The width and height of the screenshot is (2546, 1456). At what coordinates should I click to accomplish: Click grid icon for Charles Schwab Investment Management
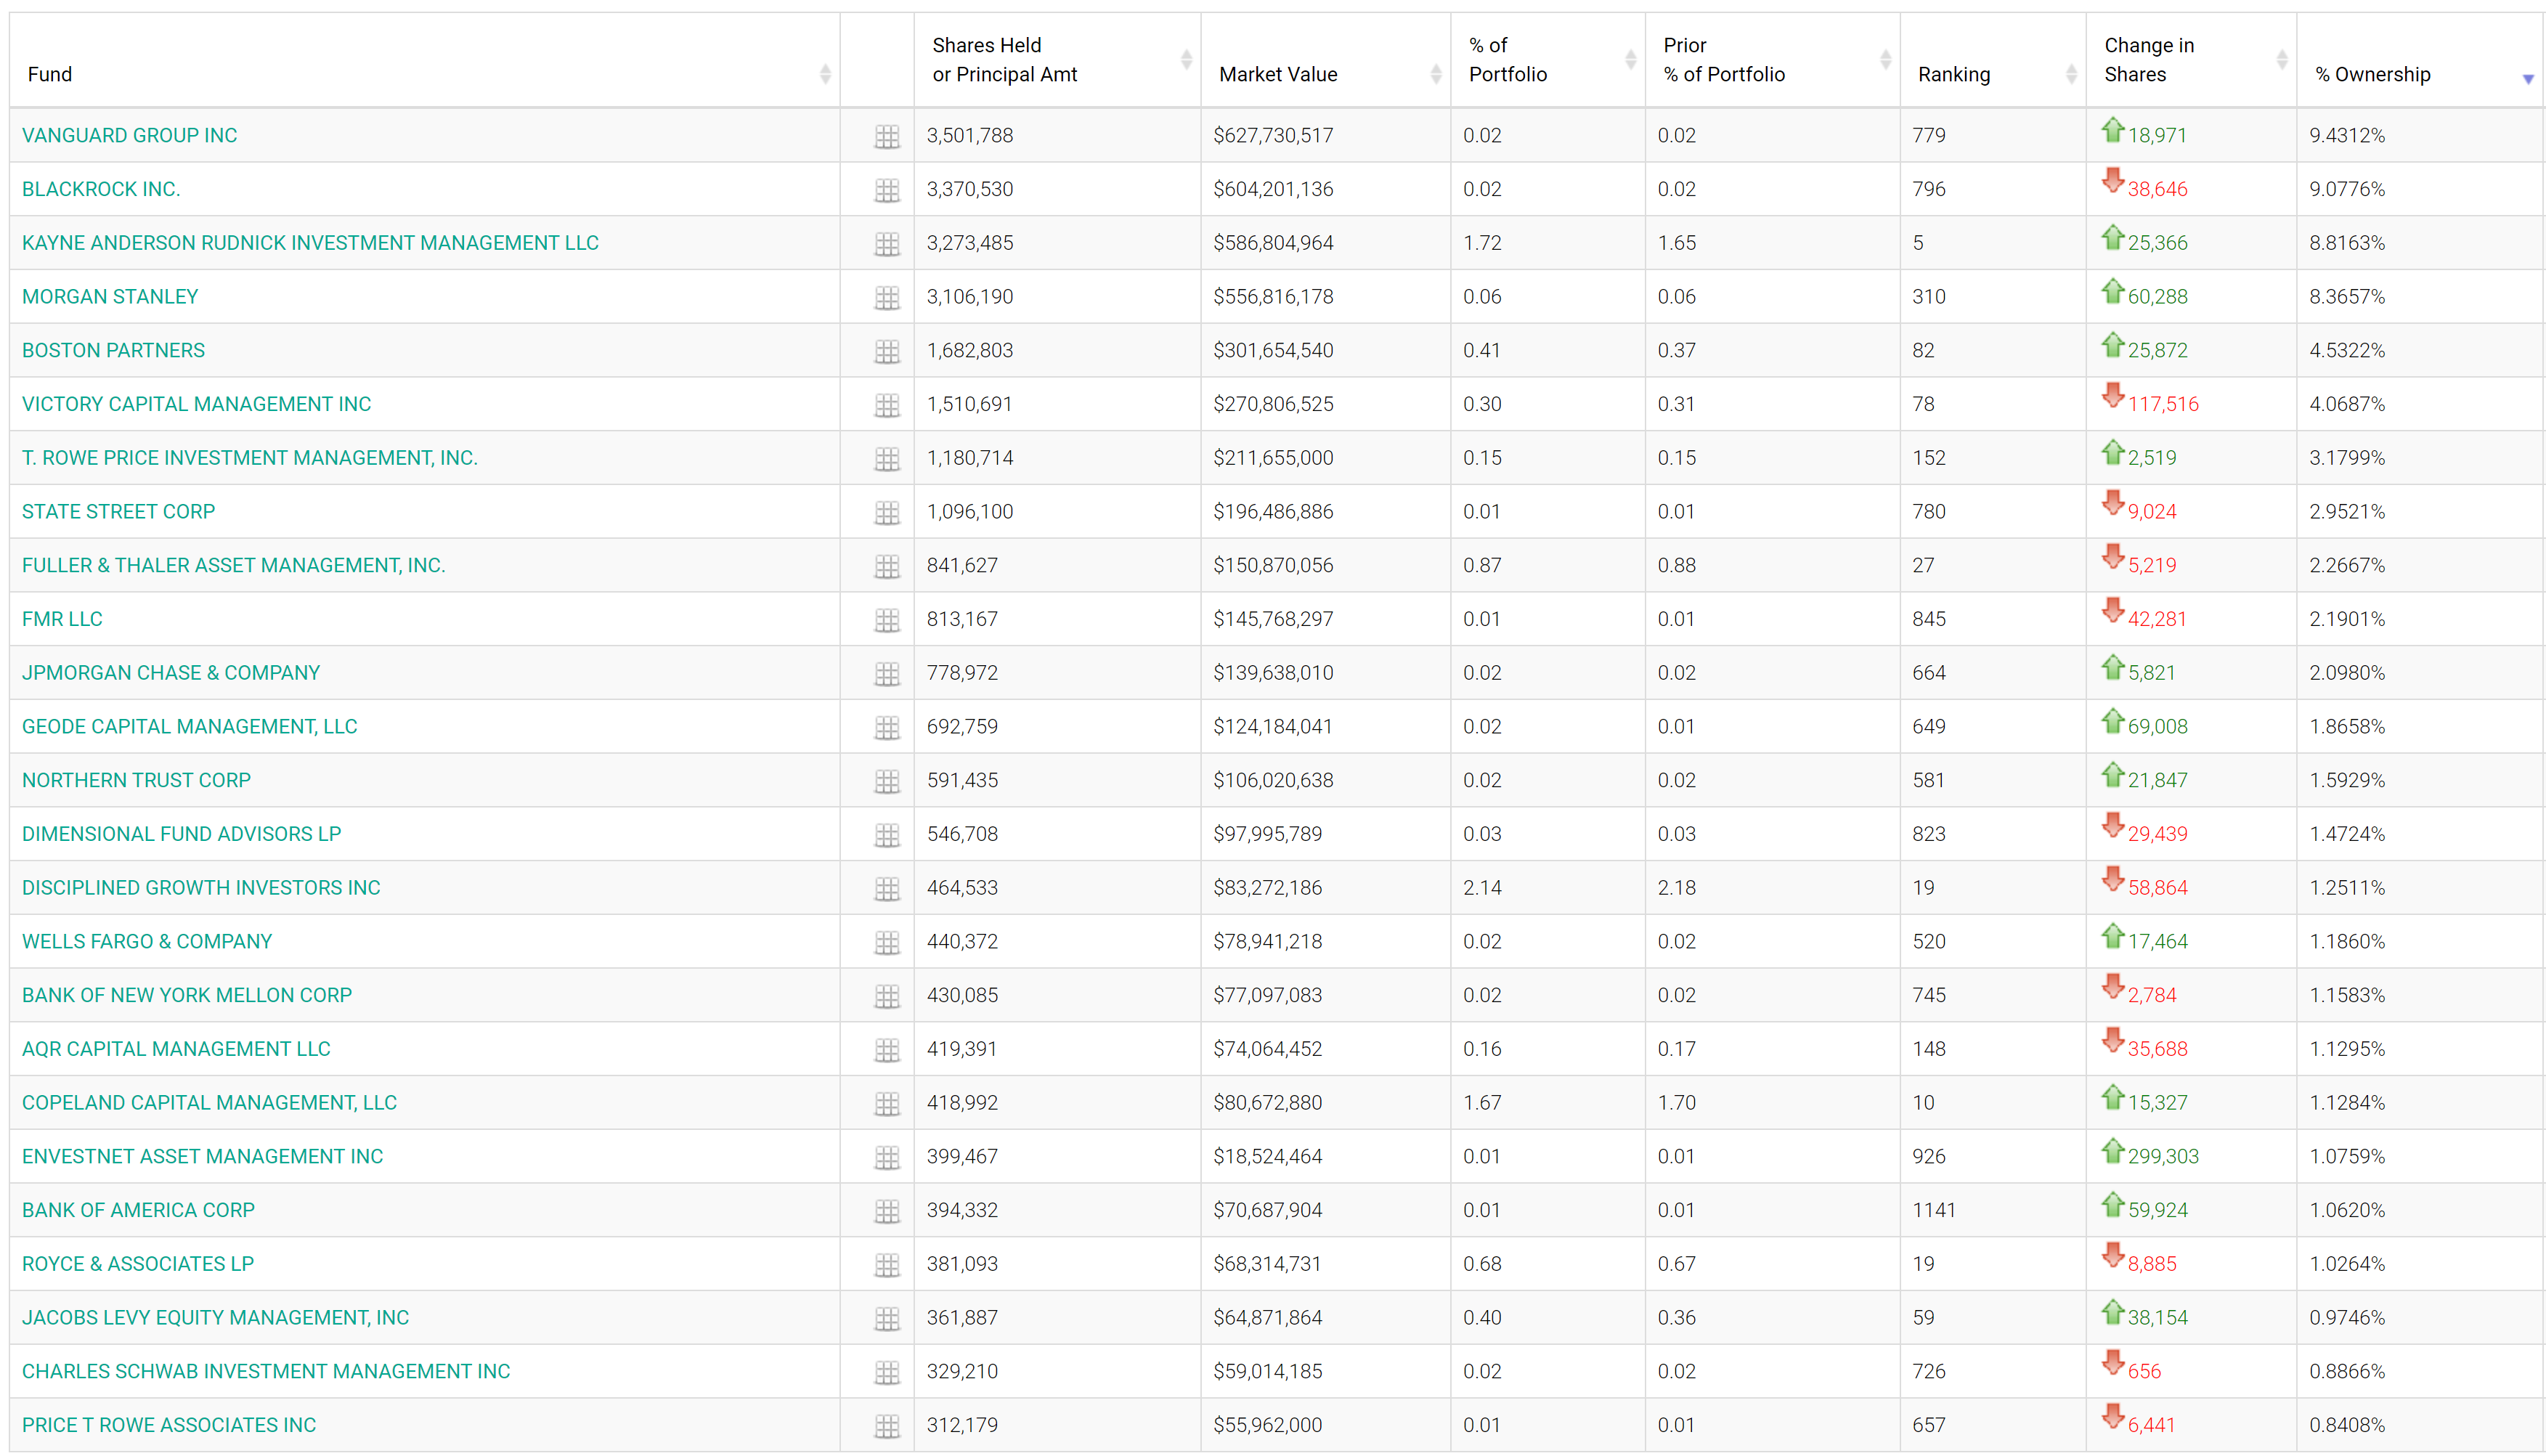tap(887, 1372)
